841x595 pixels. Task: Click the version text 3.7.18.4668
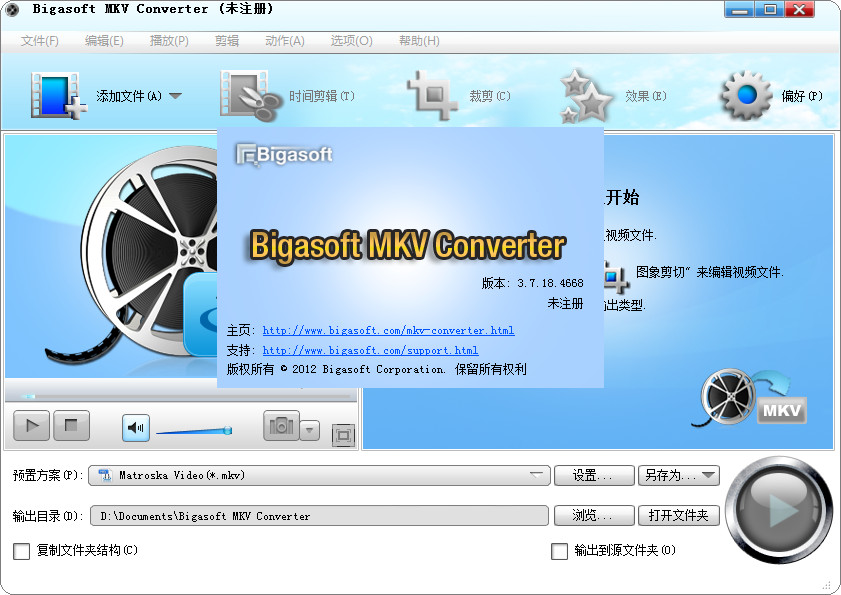point(550,283)
